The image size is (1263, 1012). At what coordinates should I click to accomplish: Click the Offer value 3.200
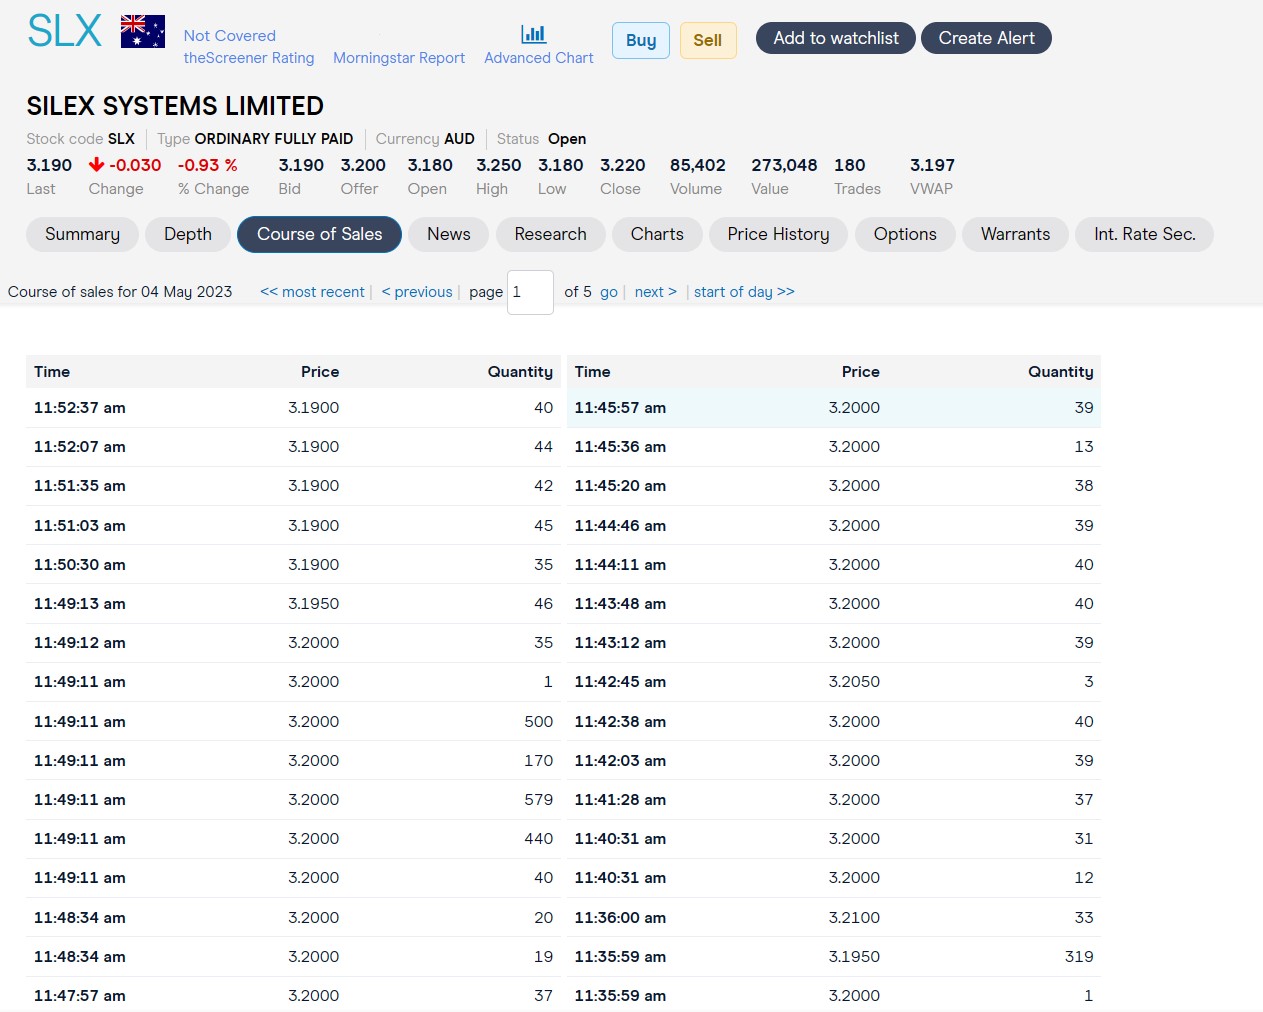pos(363,165)
